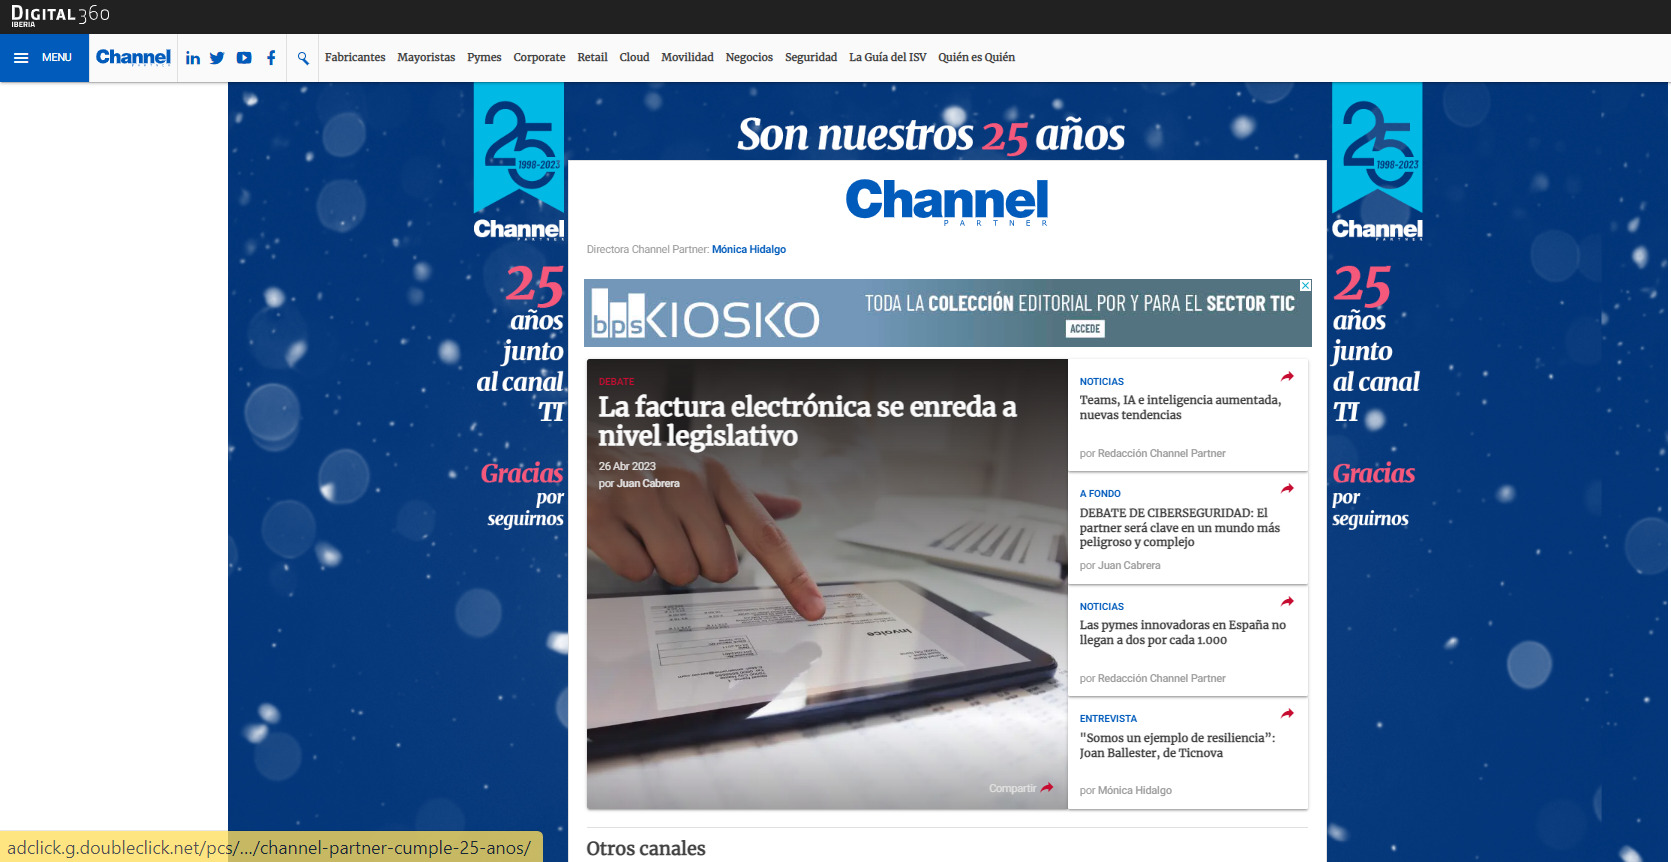The width and height of the screenshot is (1671, 862).
Task: Click Son nuestros 25 años headline banner
Action: (x=931, y=135)
